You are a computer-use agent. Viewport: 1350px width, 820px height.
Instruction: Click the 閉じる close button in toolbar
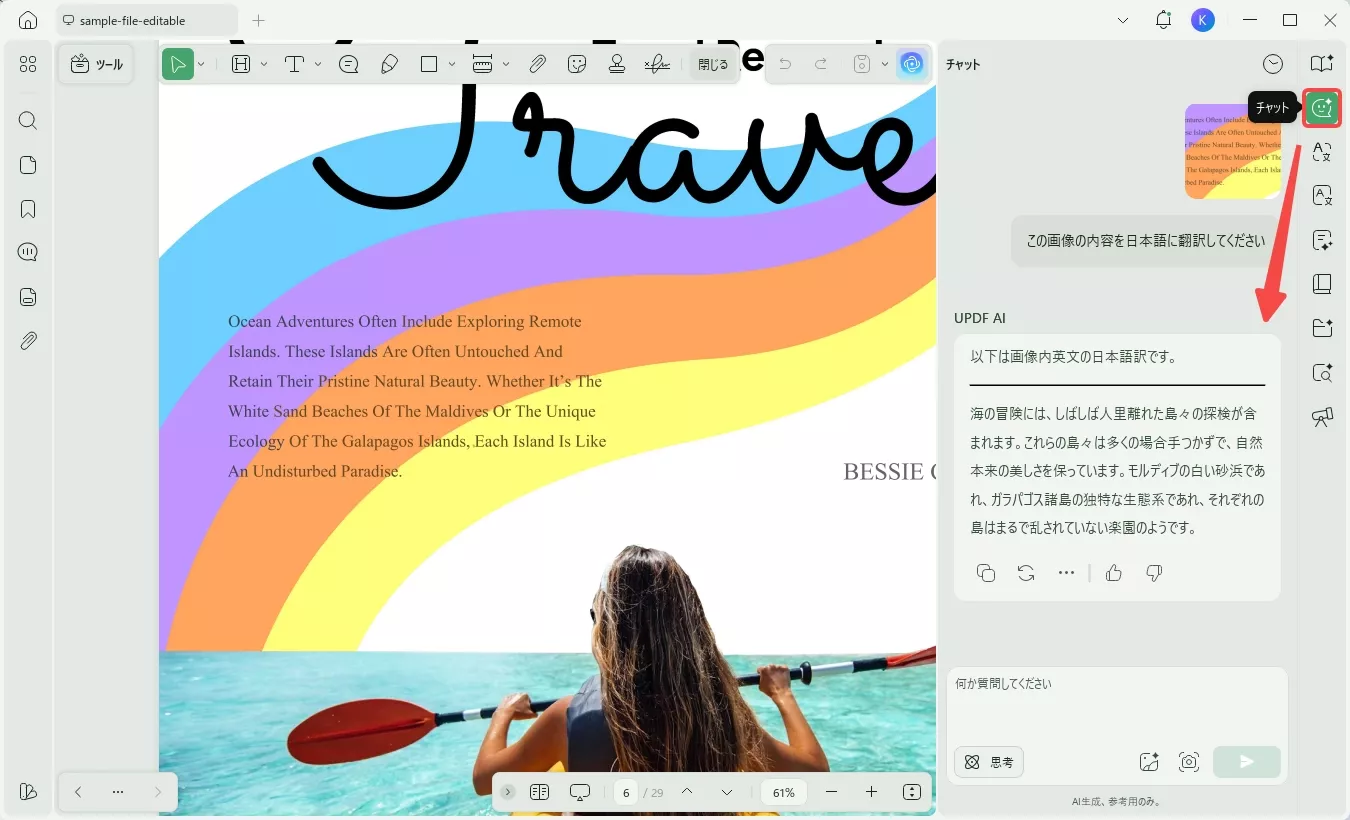pos(713,64)
